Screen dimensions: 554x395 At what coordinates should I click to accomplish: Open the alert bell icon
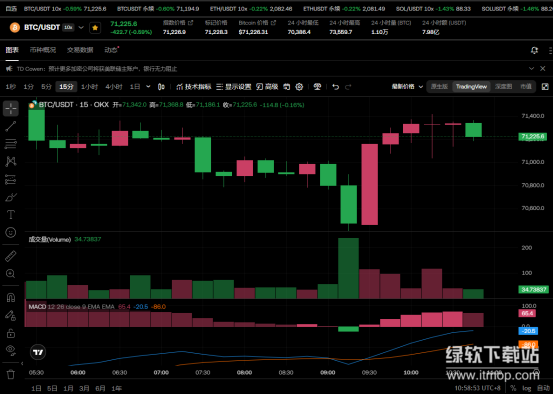[534, 51]
